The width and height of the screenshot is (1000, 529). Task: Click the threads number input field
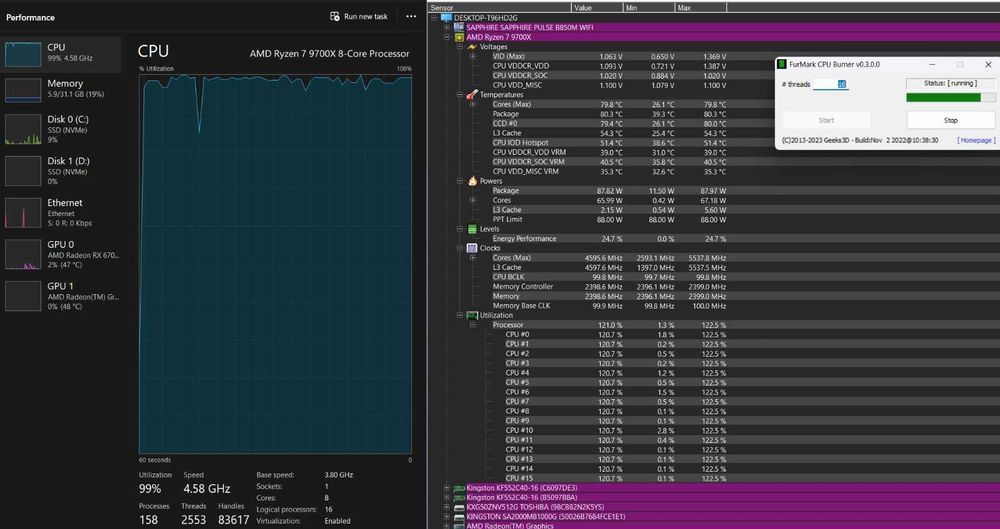[x=830, y=84]
